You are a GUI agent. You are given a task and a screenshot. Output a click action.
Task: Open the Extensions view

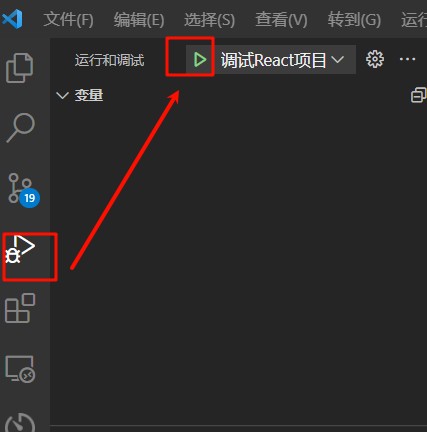(x=20, y=308)
